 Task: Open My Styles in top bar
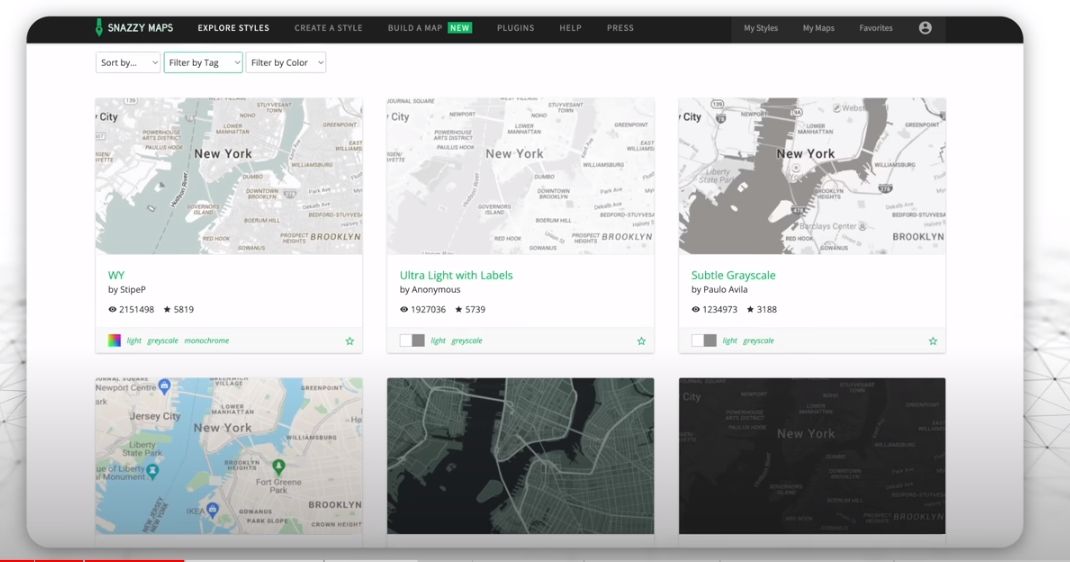coord(760,28)
